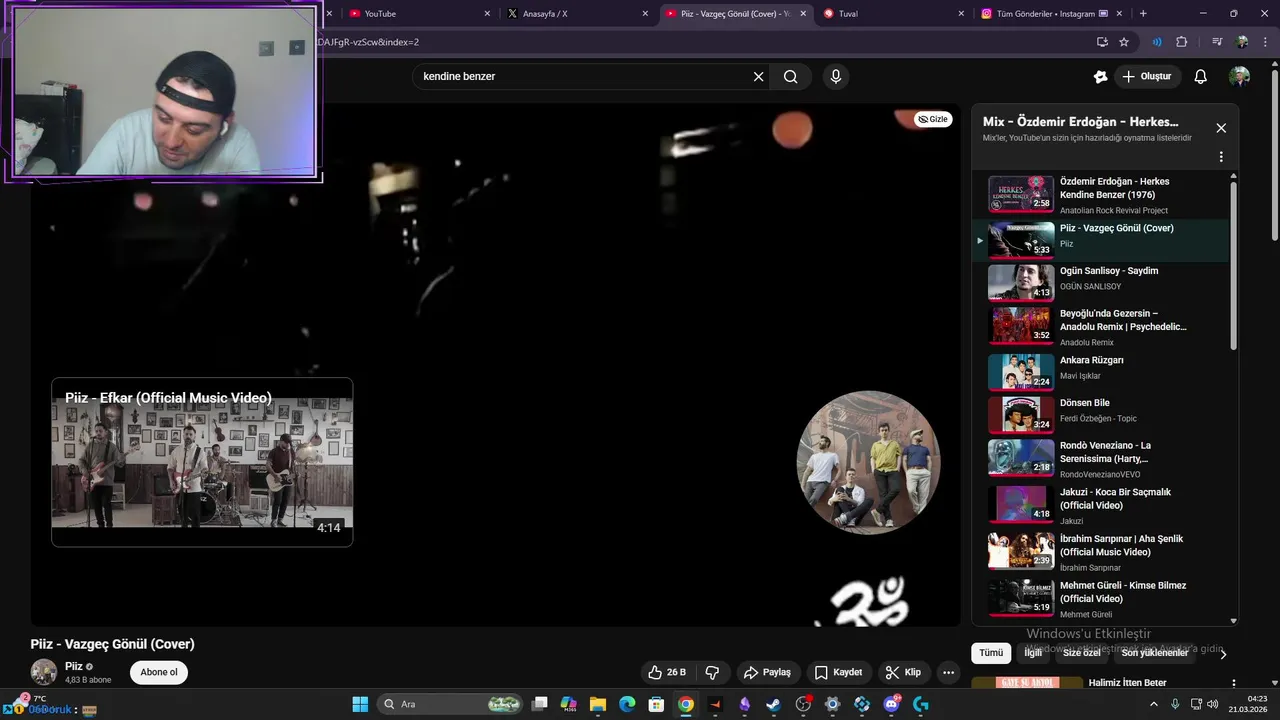1280x720 pixels.
Task: Select the İlgili filter chip
Action: (1033, 653)
